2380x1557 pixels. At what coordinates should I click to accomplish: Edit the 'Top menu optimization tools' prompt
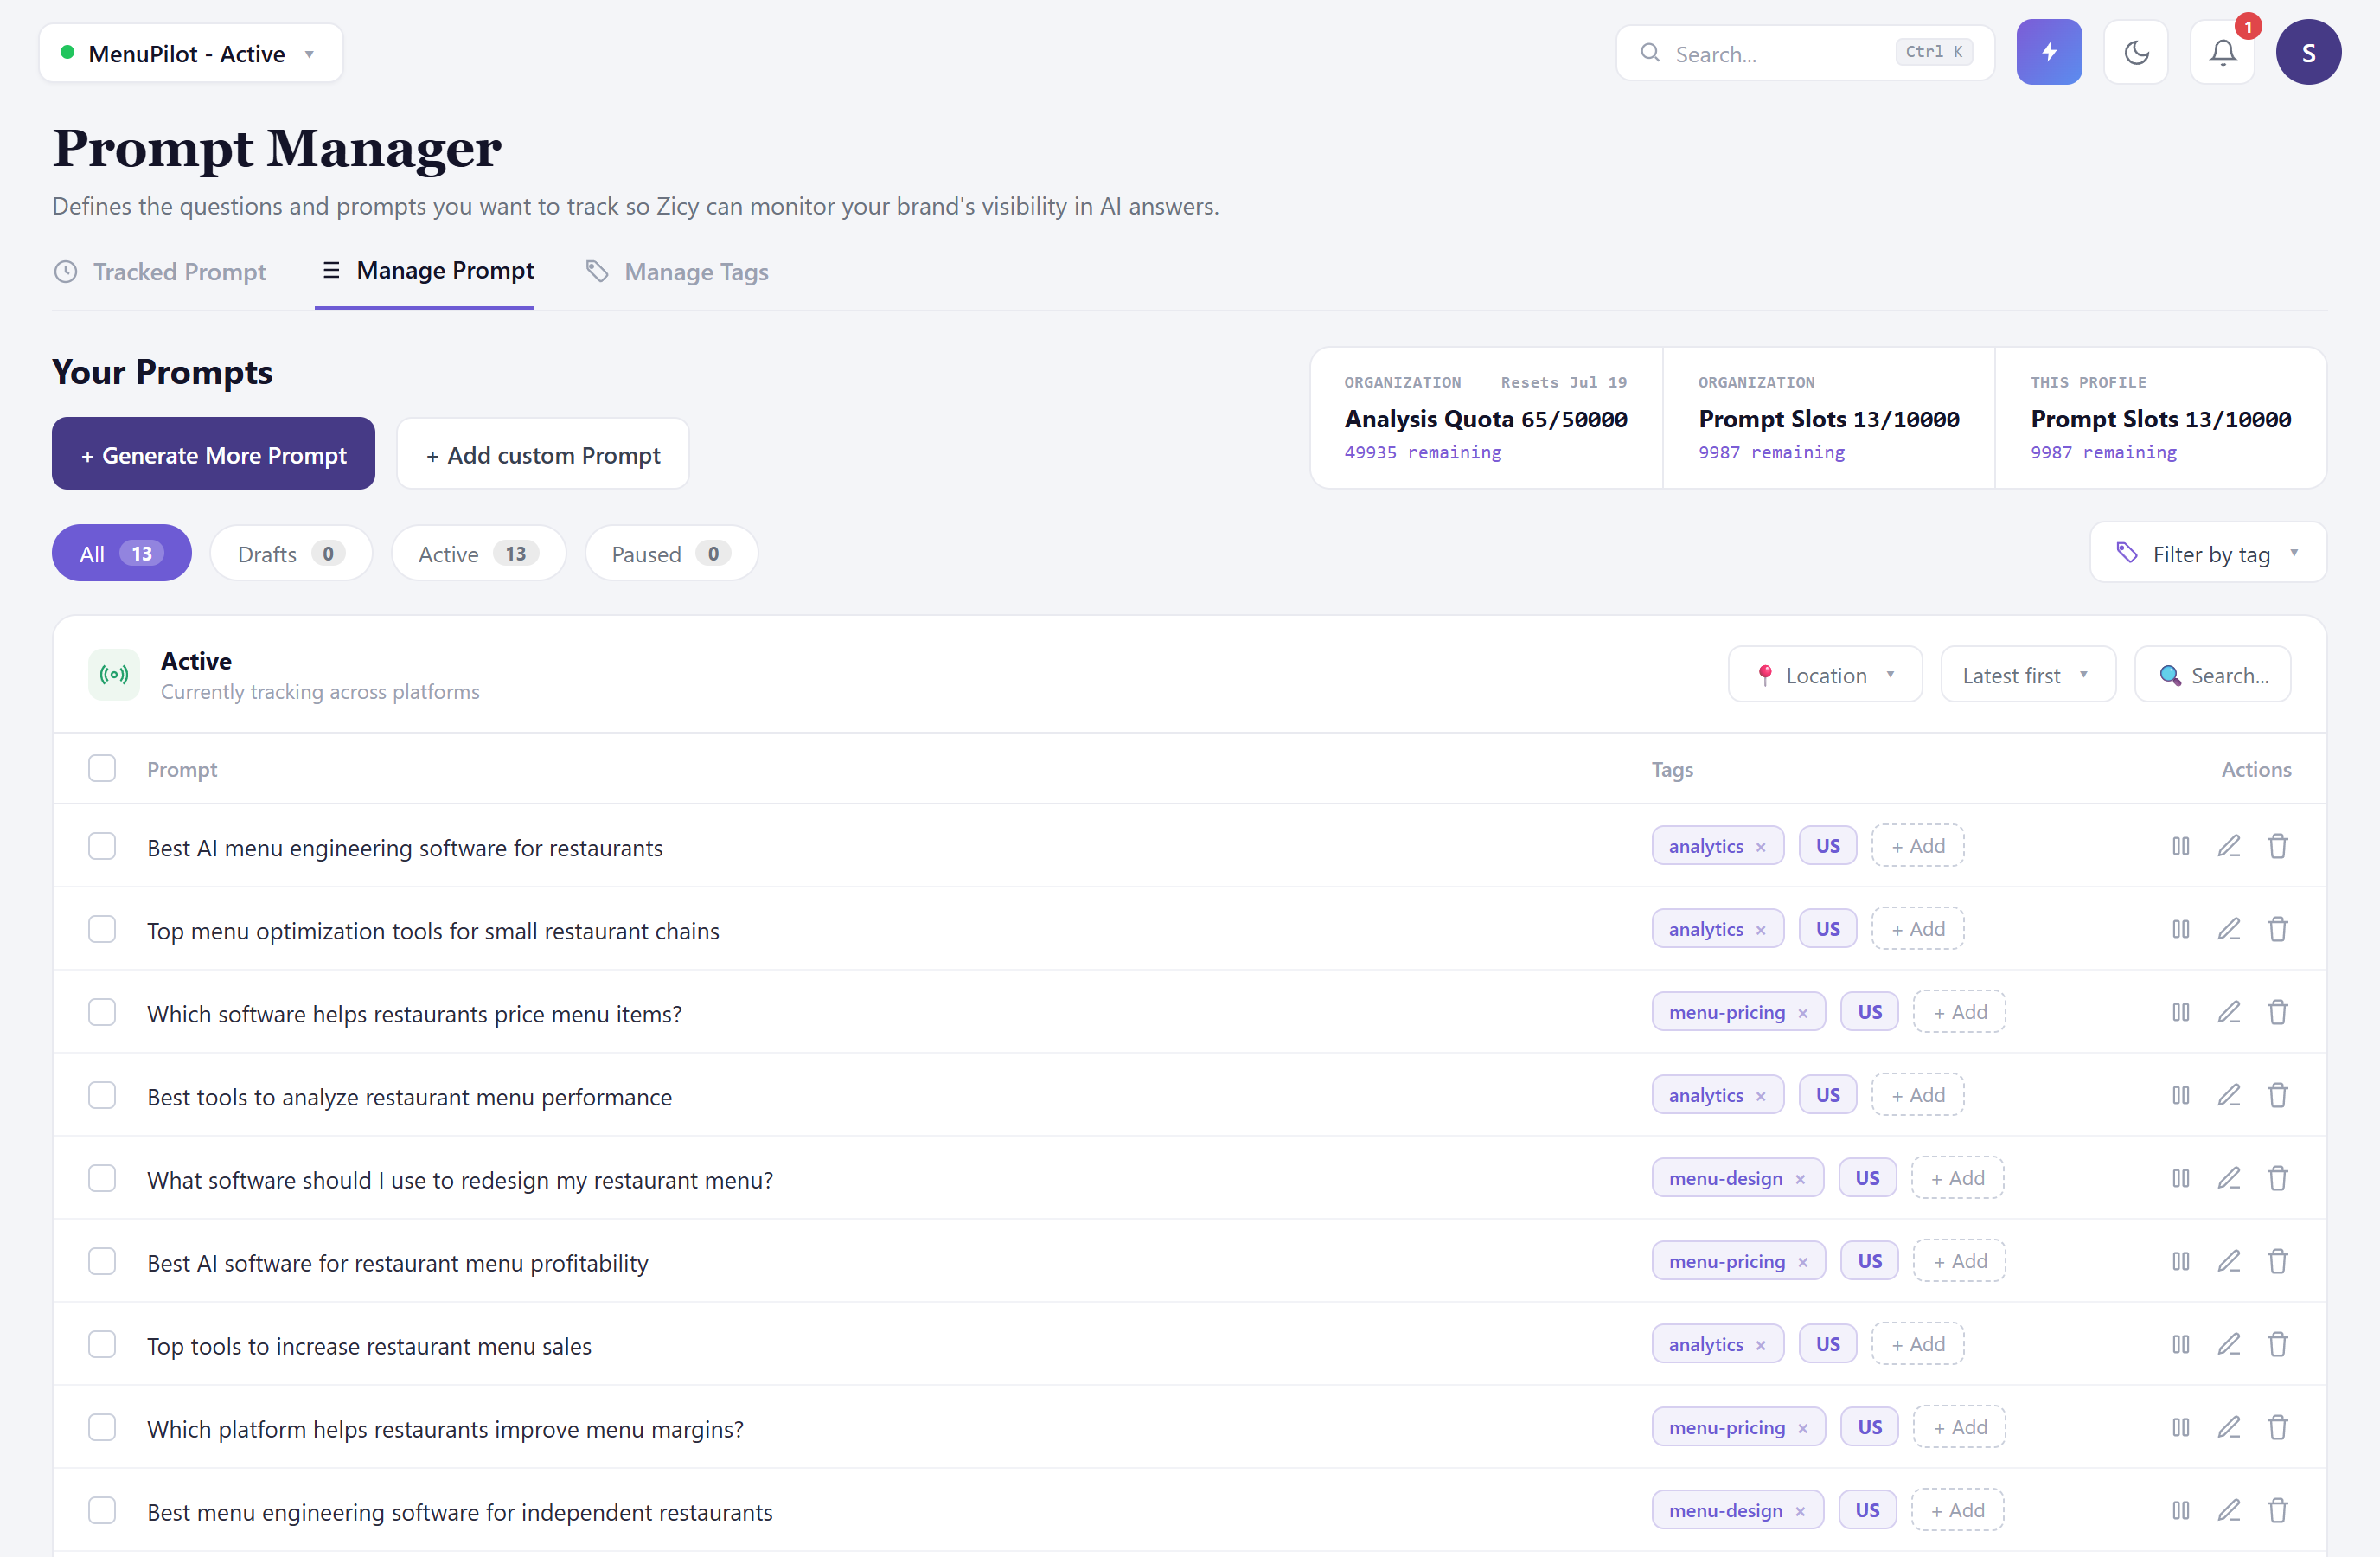pyautogui.click(x=2228, y=929)
